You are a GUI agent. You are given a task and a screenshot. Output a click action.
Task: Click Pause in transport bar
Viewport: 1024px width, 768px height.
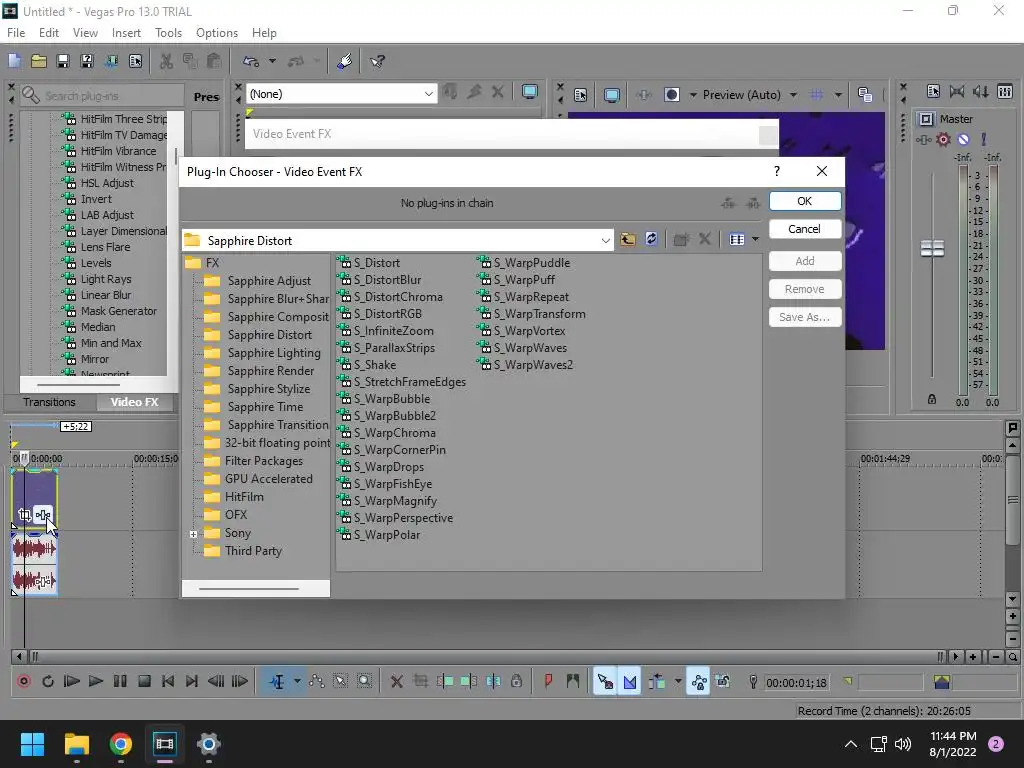pos(120,682)
